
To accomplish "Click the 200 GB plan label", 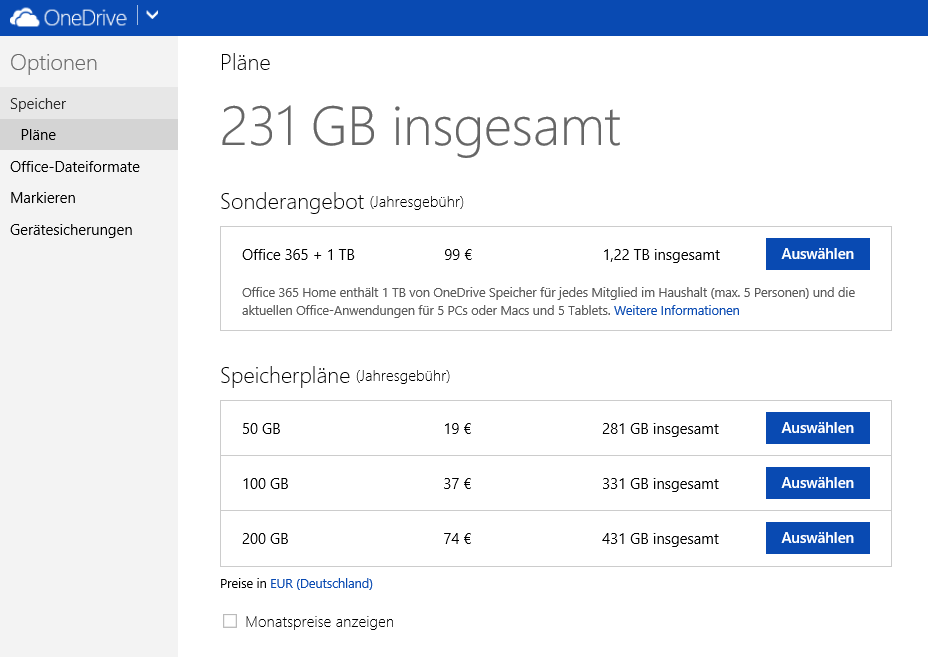I will coord(265,539).
